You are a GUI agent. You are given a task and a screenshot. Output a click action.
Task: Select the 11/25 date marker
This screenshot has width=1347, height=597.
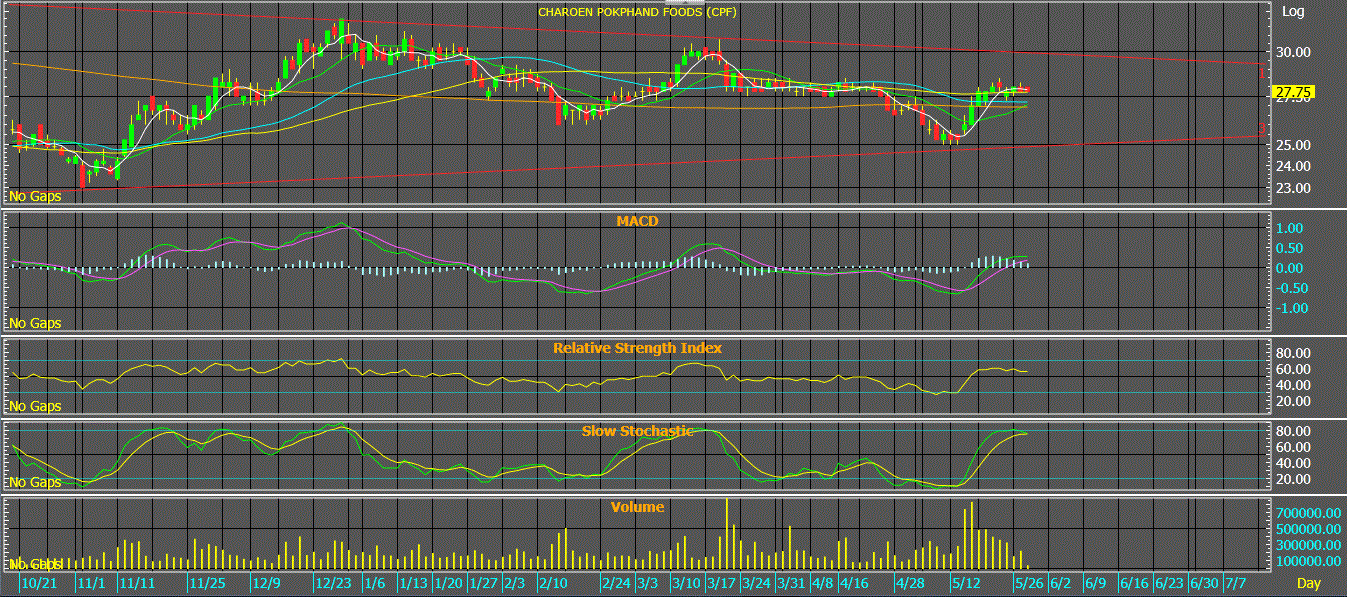tap(206, 583)
